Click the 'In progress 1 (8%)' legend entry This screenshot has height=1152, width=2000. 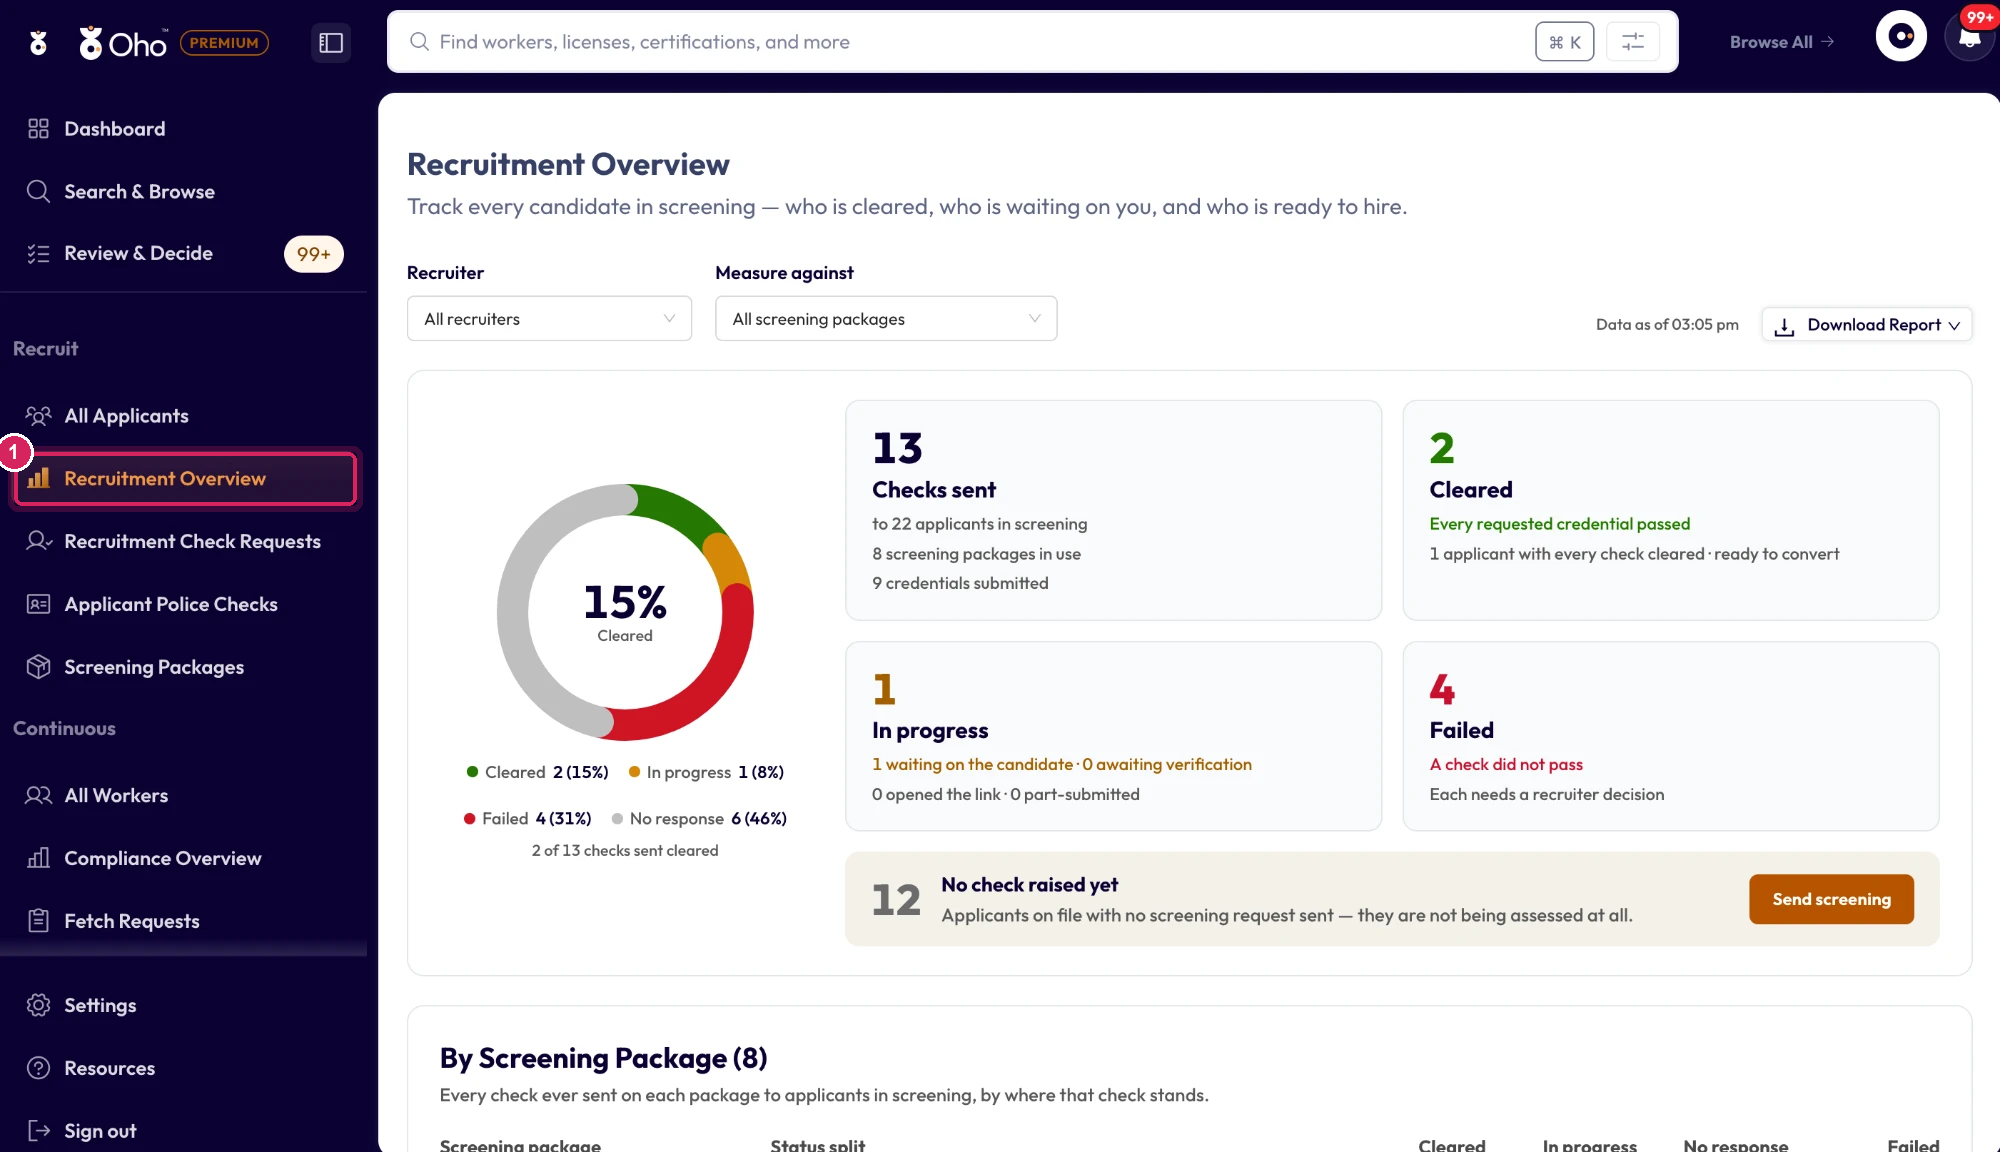tap(706, 772)
